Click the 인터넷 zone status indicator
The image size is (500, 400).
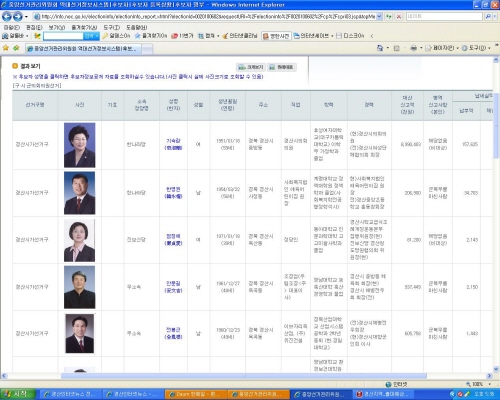(x=396, y=384)
